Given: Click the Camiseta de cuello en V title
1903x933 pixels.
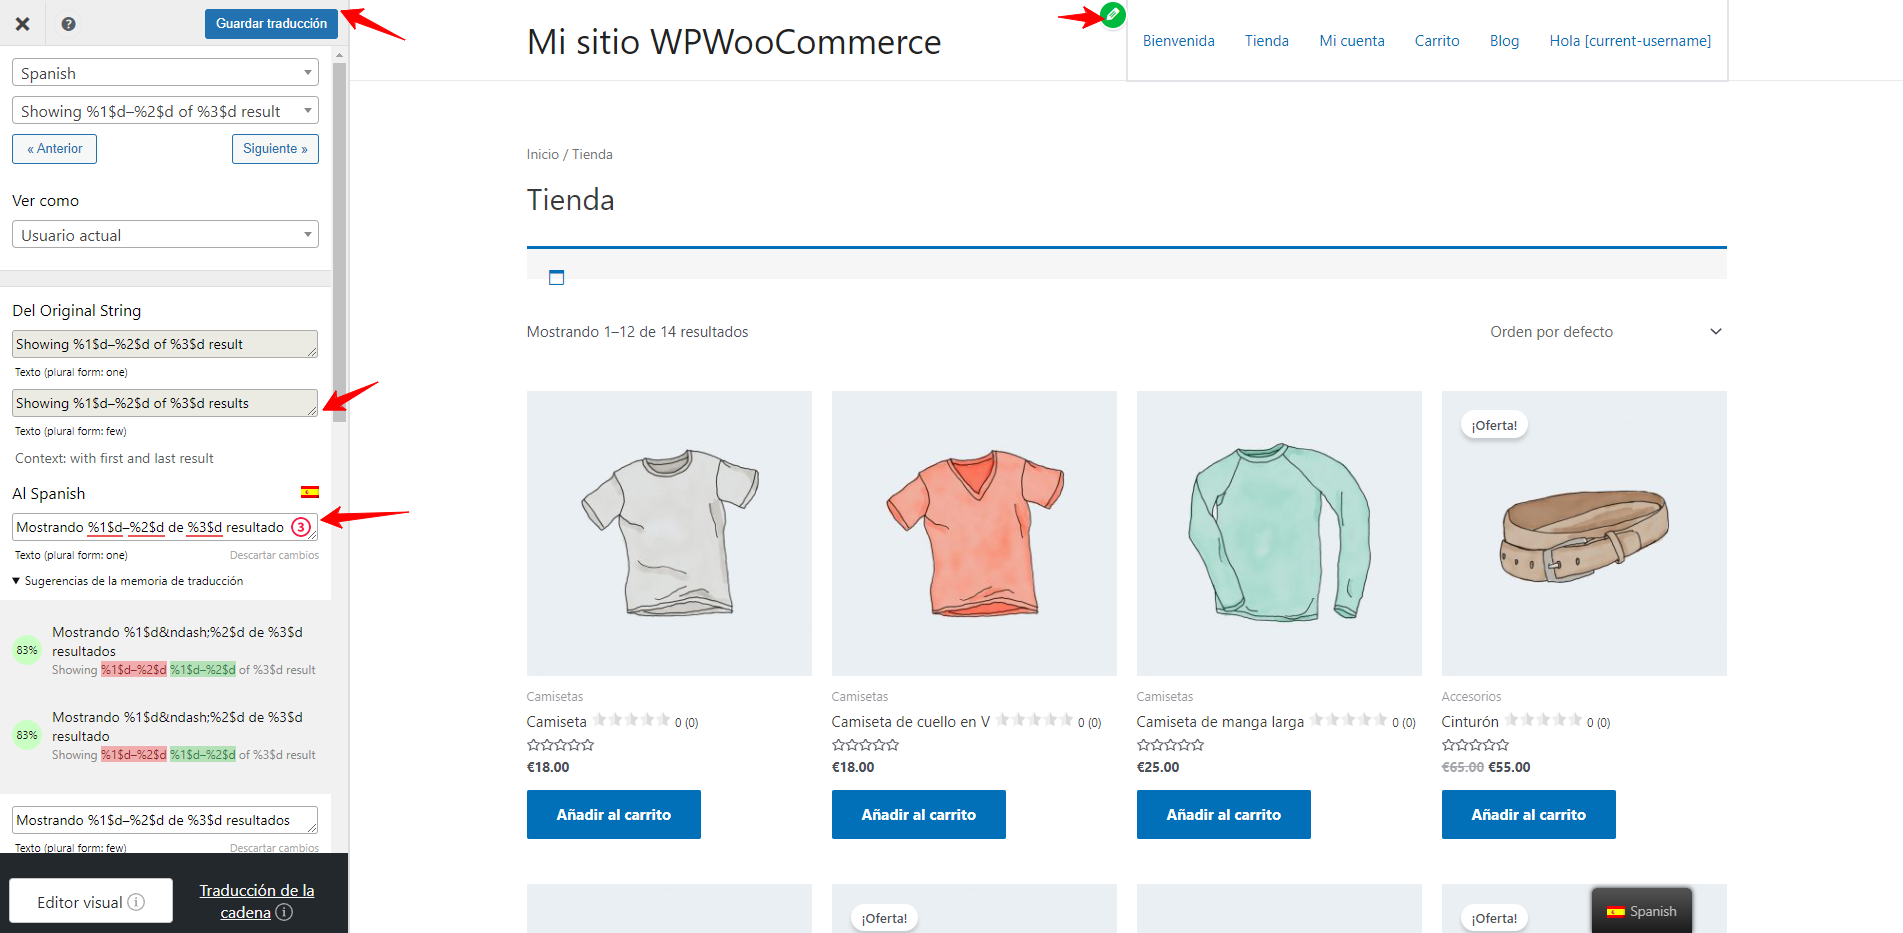Looking at the screenshot, I should coord(910,722).
